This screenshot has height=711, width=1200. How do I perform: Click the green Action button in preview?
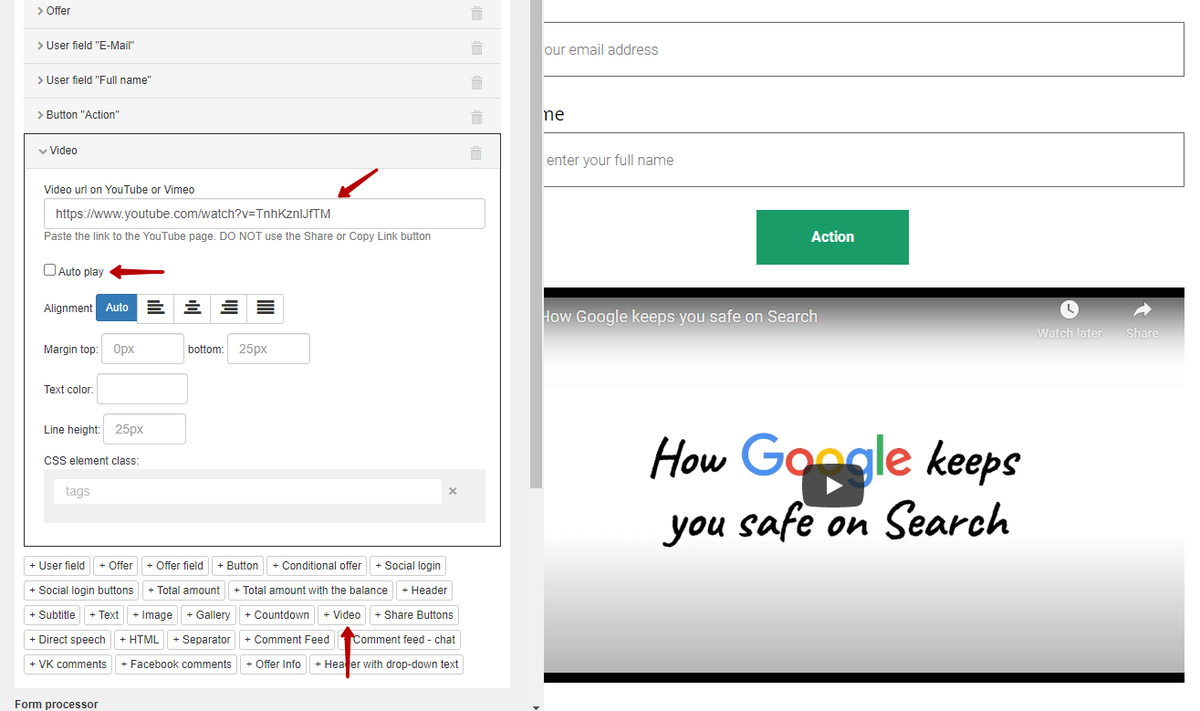tap(832, 237)
